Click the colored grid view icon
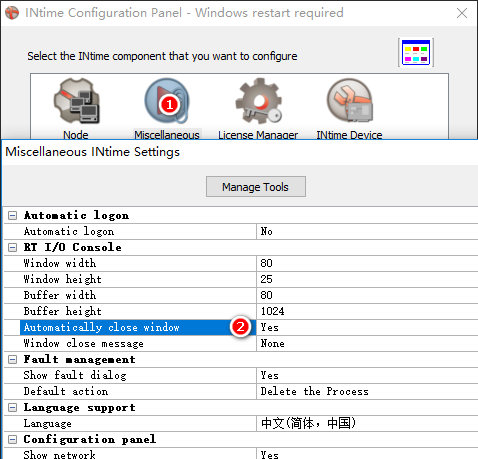Viewport: 478px width, 459px height. [416, 52]
